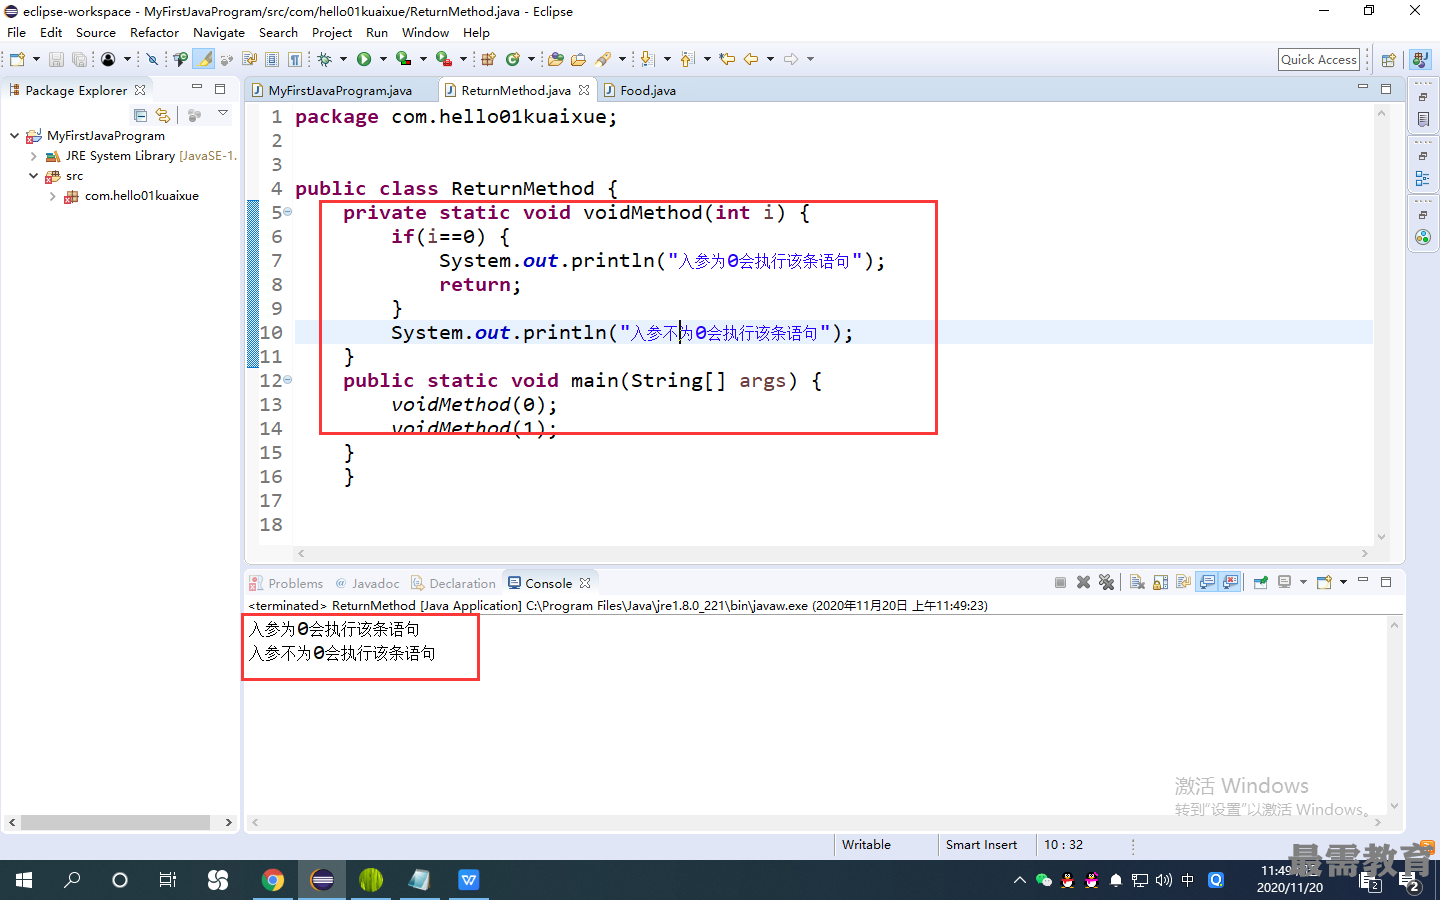
Task: Open the Navigate menu
Action: tap(219, 33)
